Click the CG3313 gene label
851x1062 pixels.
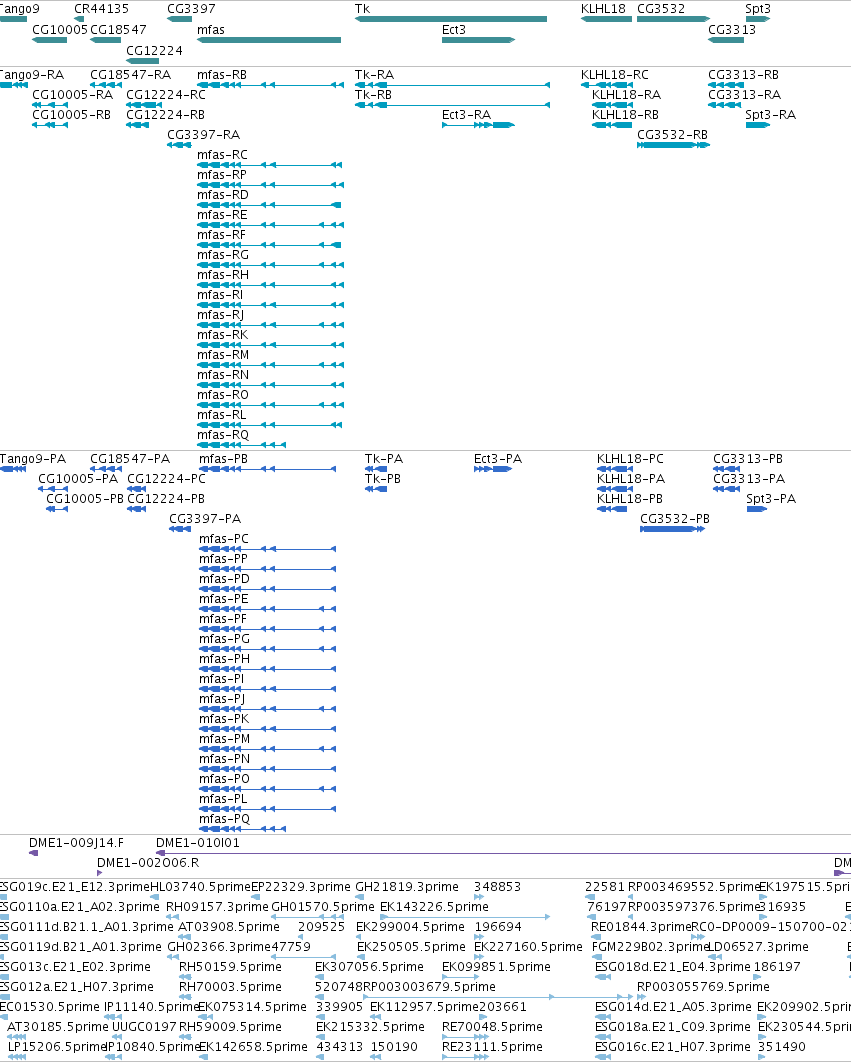(732, 30)
